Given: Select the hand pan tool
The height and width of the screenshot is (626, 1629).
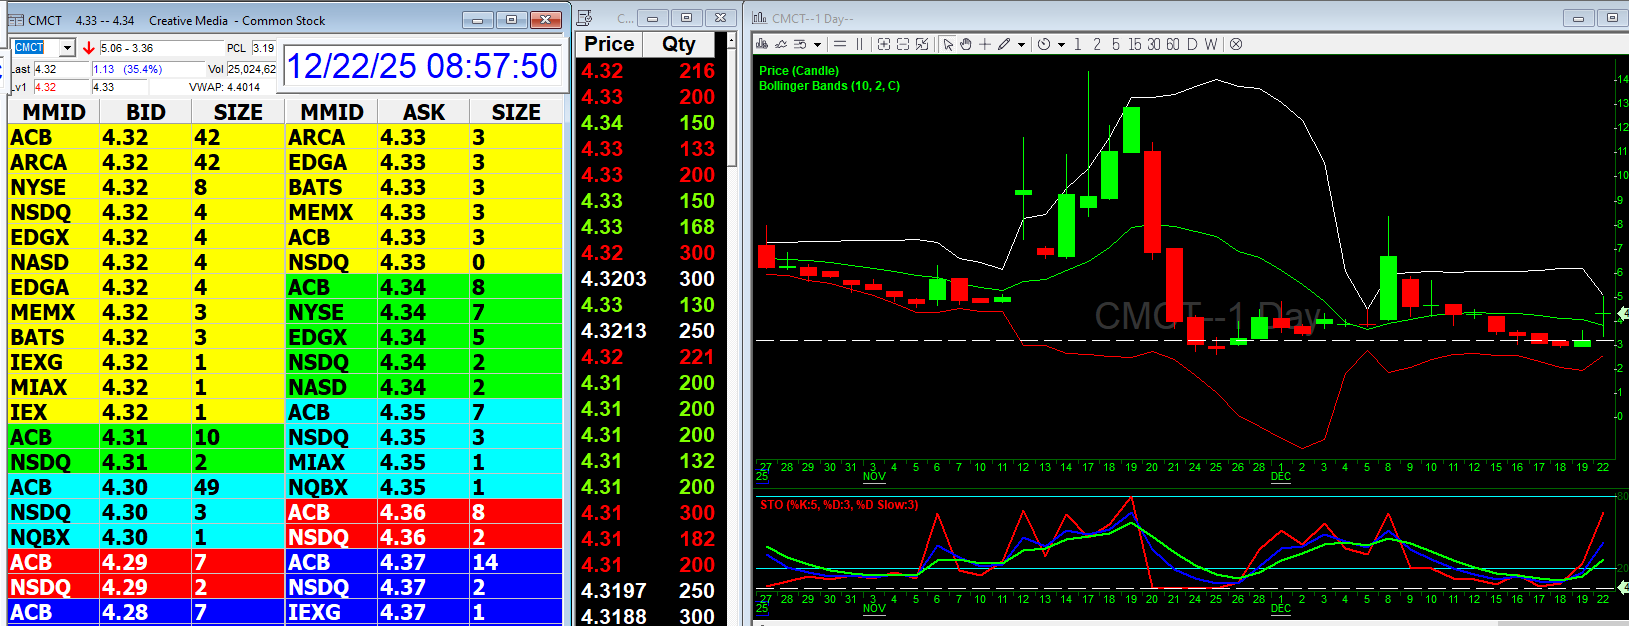Looking at the screenshot, I should 966,44.
